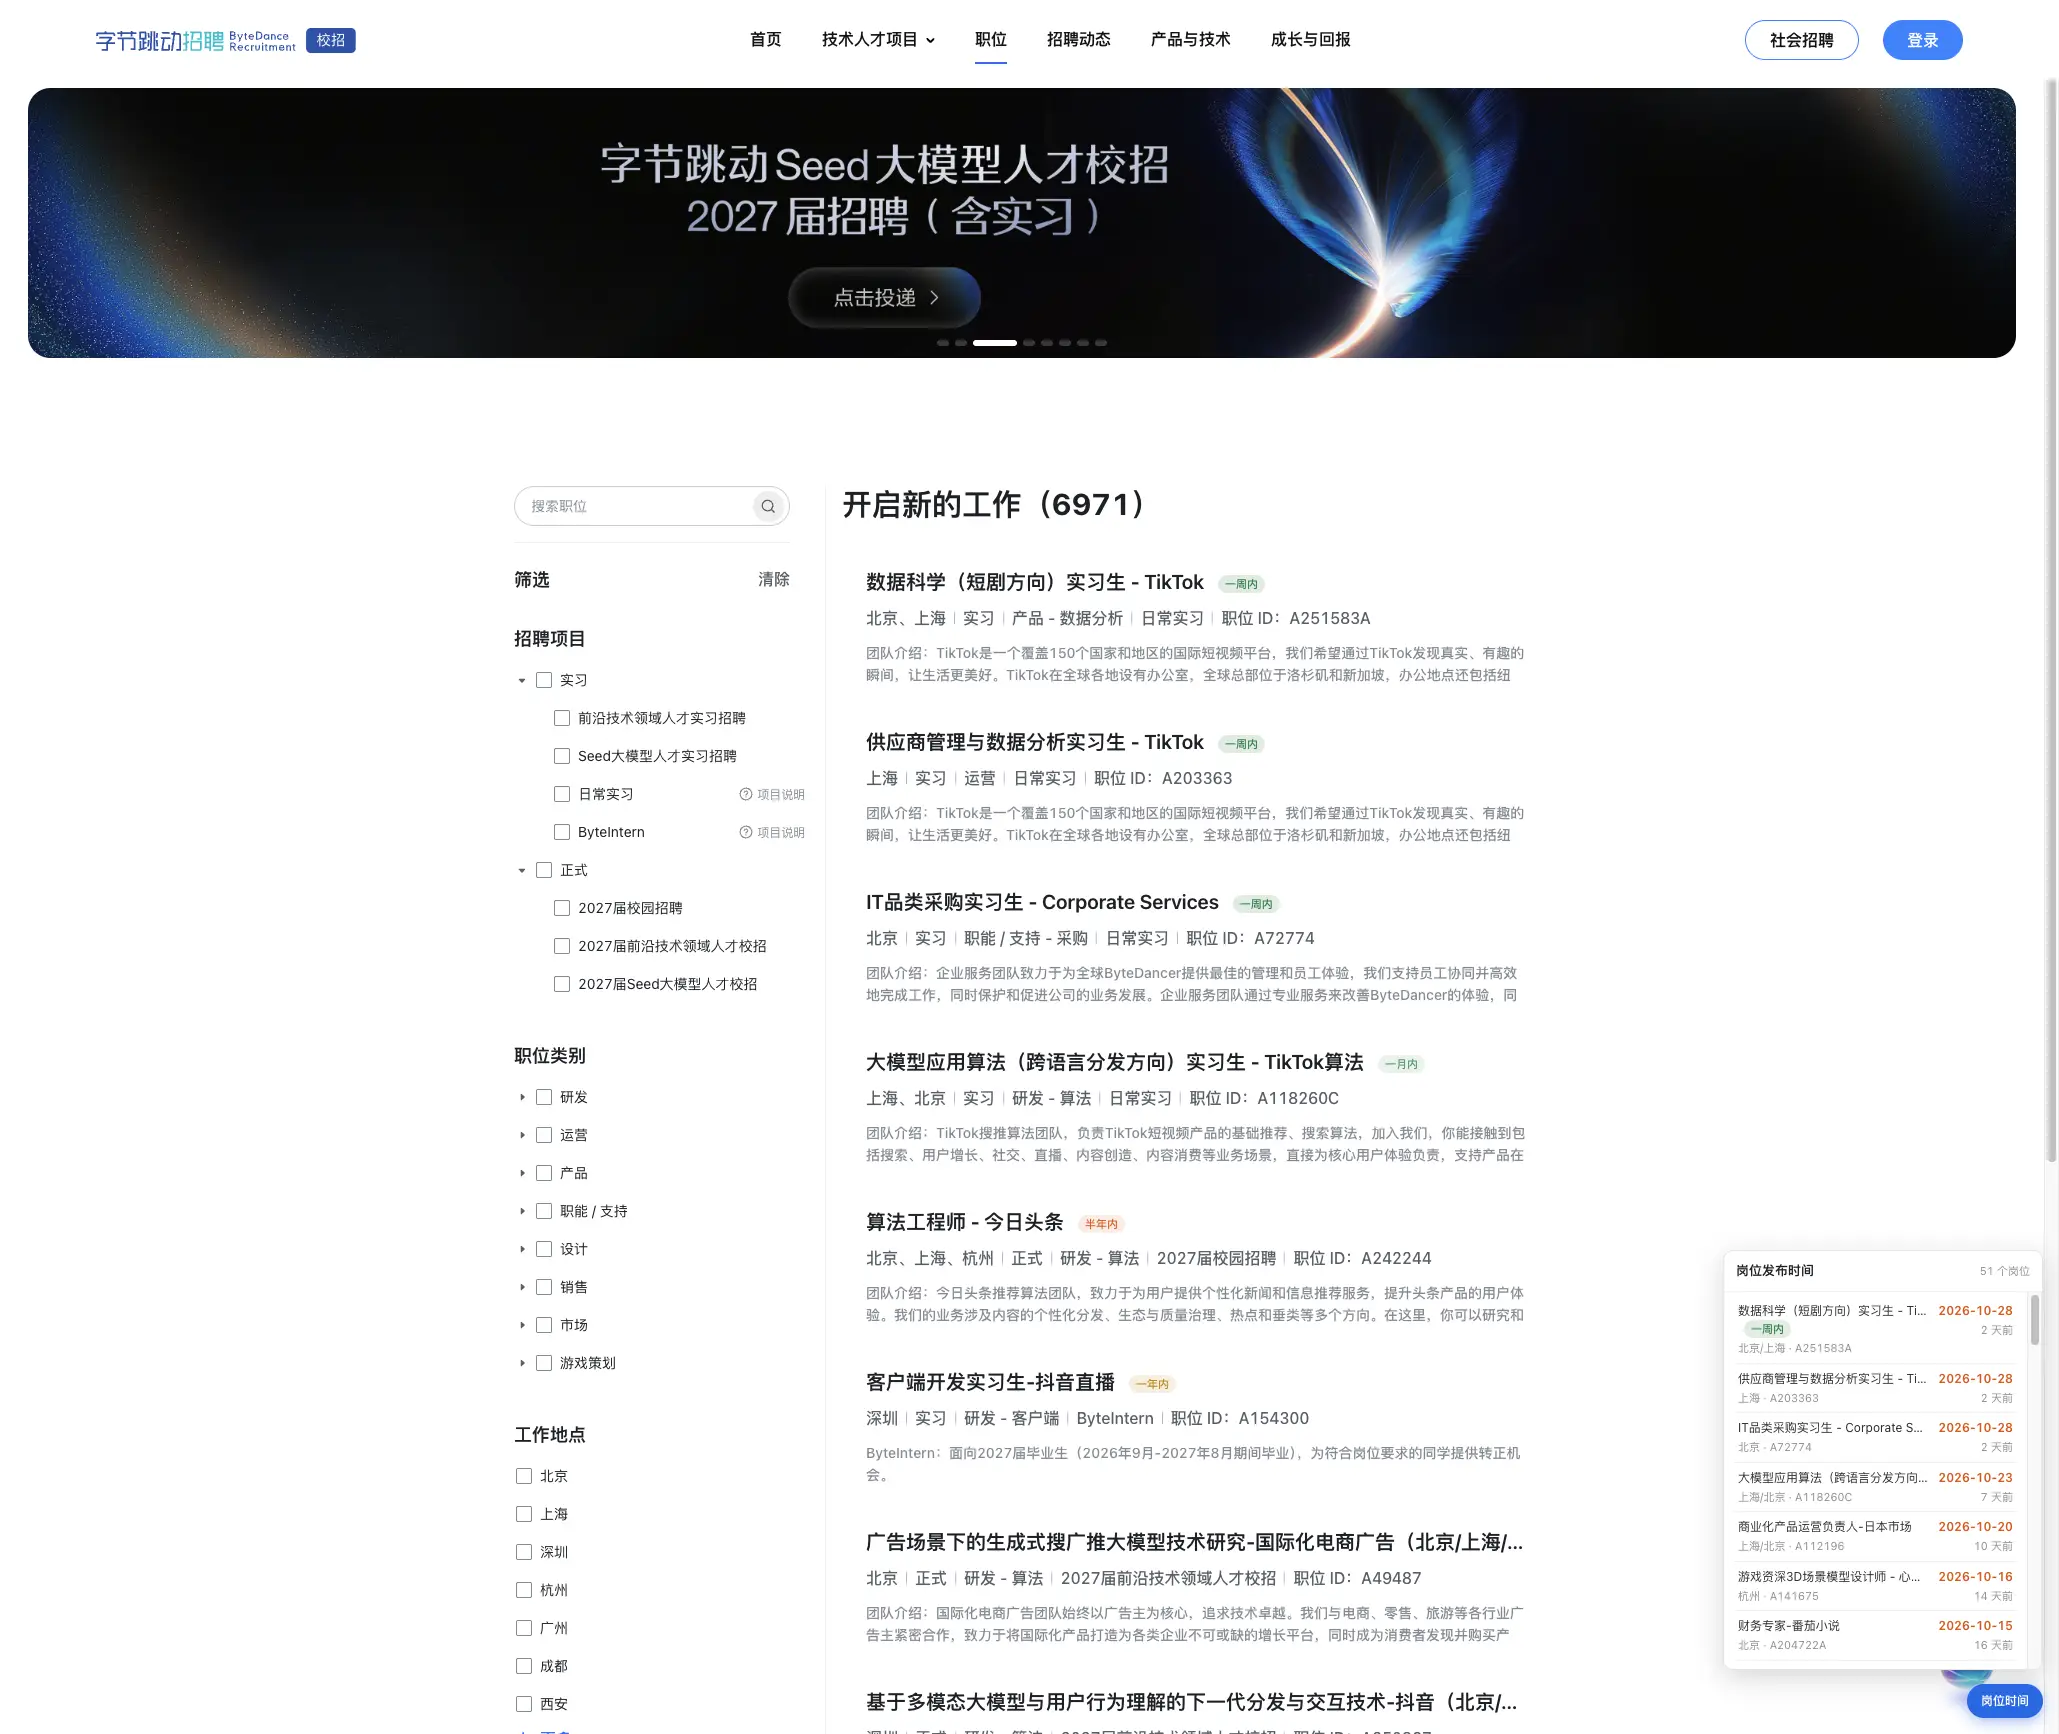Image resolution: width=2059 pixels, height=1734 pixels.
Task: Open 算法工程师 - 今日头条 job listing
Action: pos(965,1222)
